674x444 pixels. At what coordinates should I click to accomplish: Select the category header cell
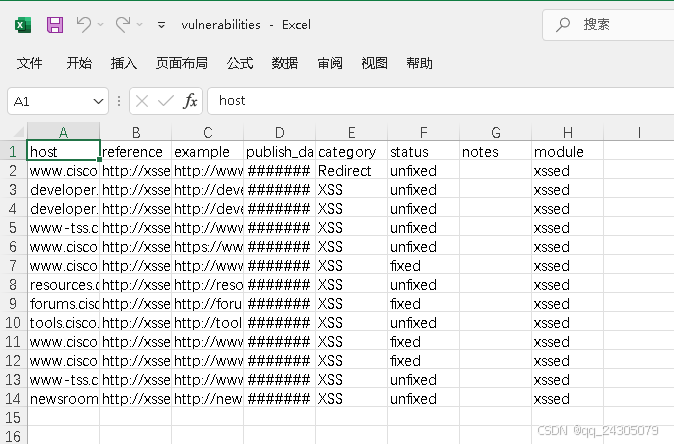pos(352,151)
